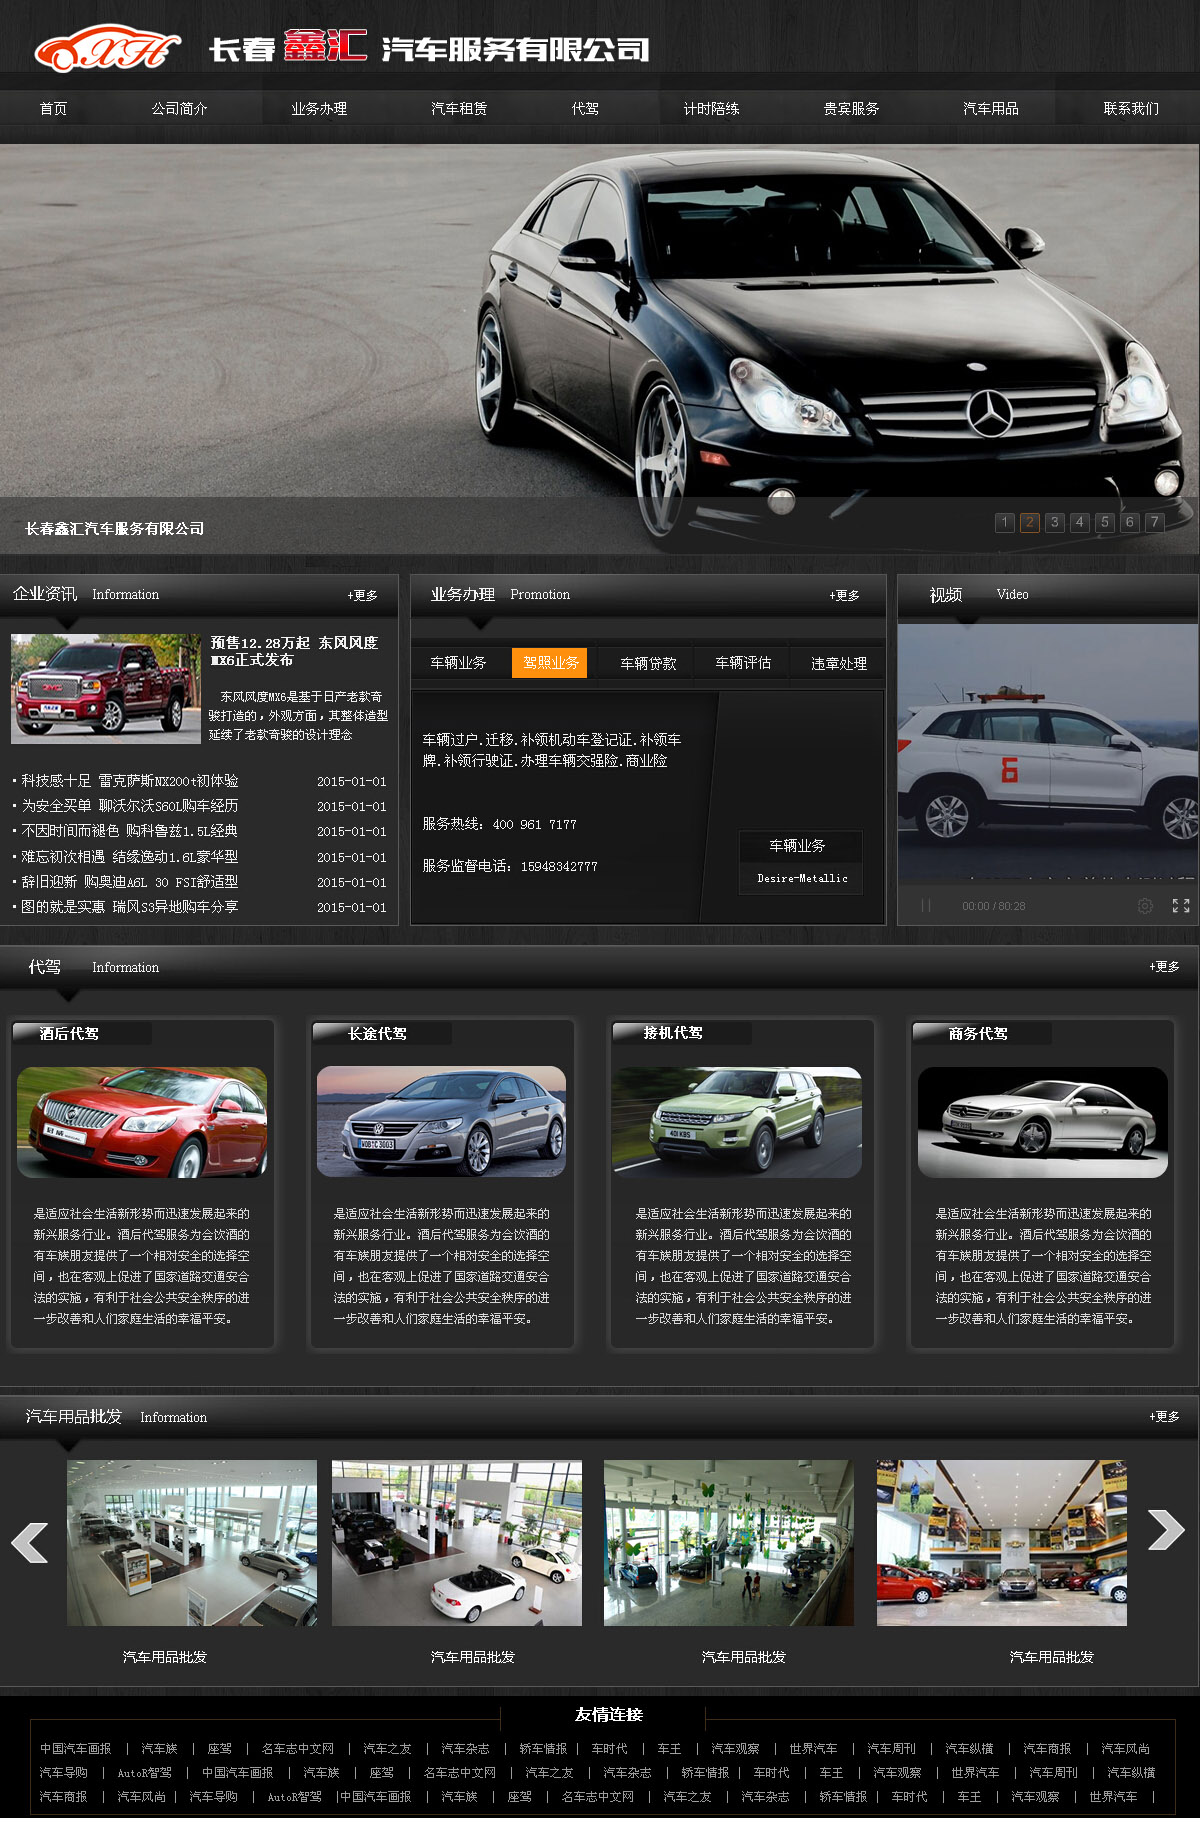Jump to banner slide 7
Screen dimensions: 1200x1828
[x=1154, y=522]
